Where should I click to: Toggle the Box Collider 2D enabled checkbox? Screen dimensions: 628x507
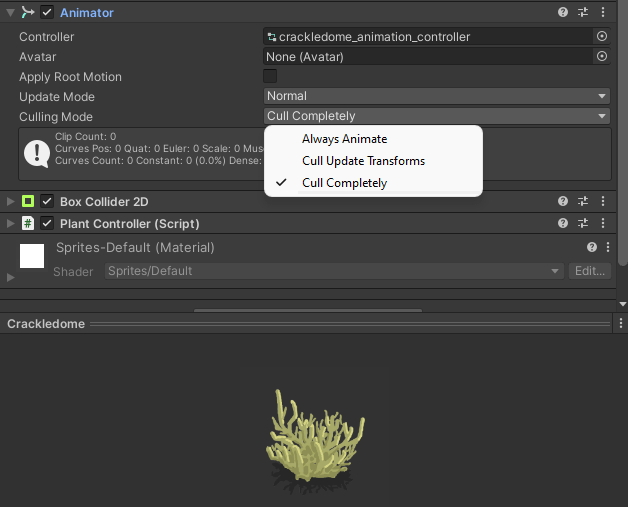[47, 201]
